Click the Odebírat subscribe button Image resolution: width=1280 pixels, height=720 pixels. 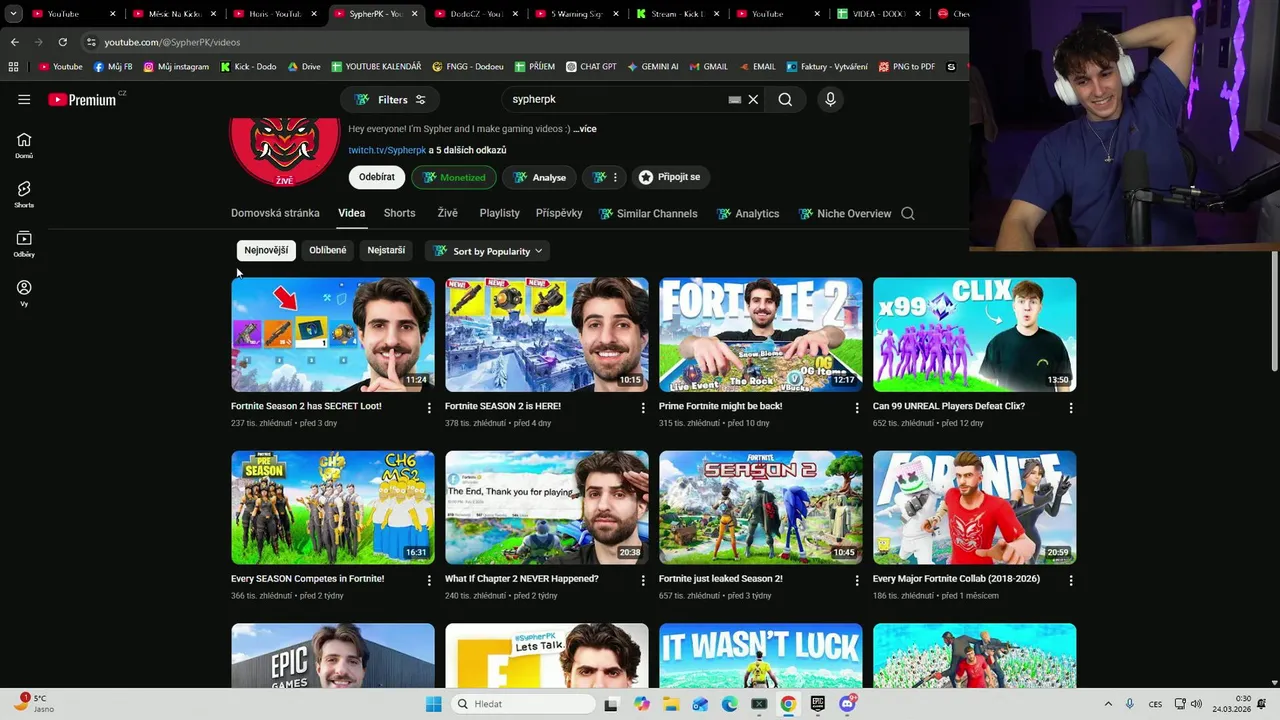point(377,177)
